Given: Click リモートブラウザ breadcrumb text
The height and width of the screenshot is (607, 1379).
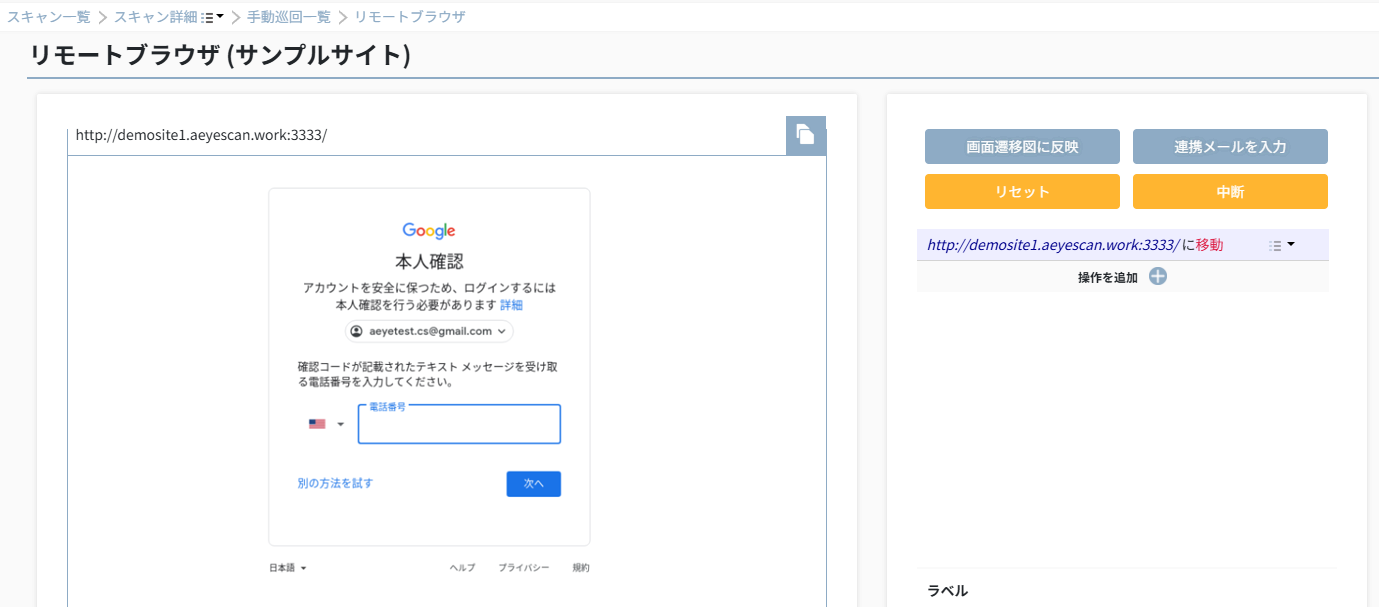Looking at the screenshot, I should click(410, 17).
